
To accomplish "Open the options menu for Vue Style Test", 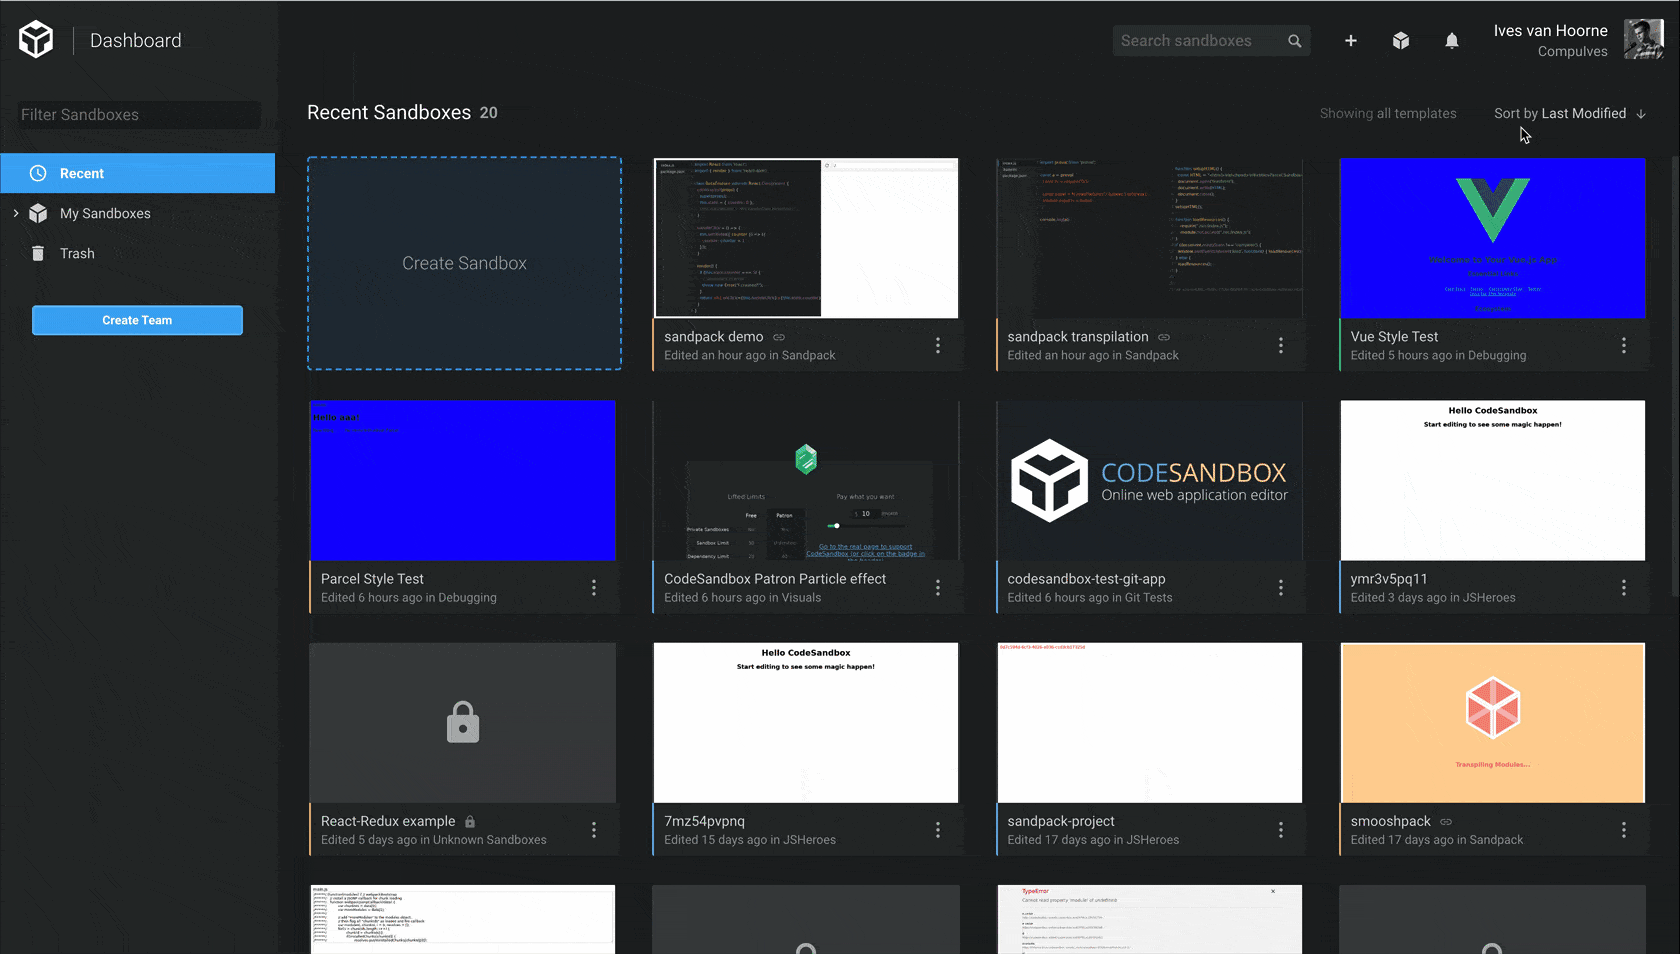I will click(1624, 346).
